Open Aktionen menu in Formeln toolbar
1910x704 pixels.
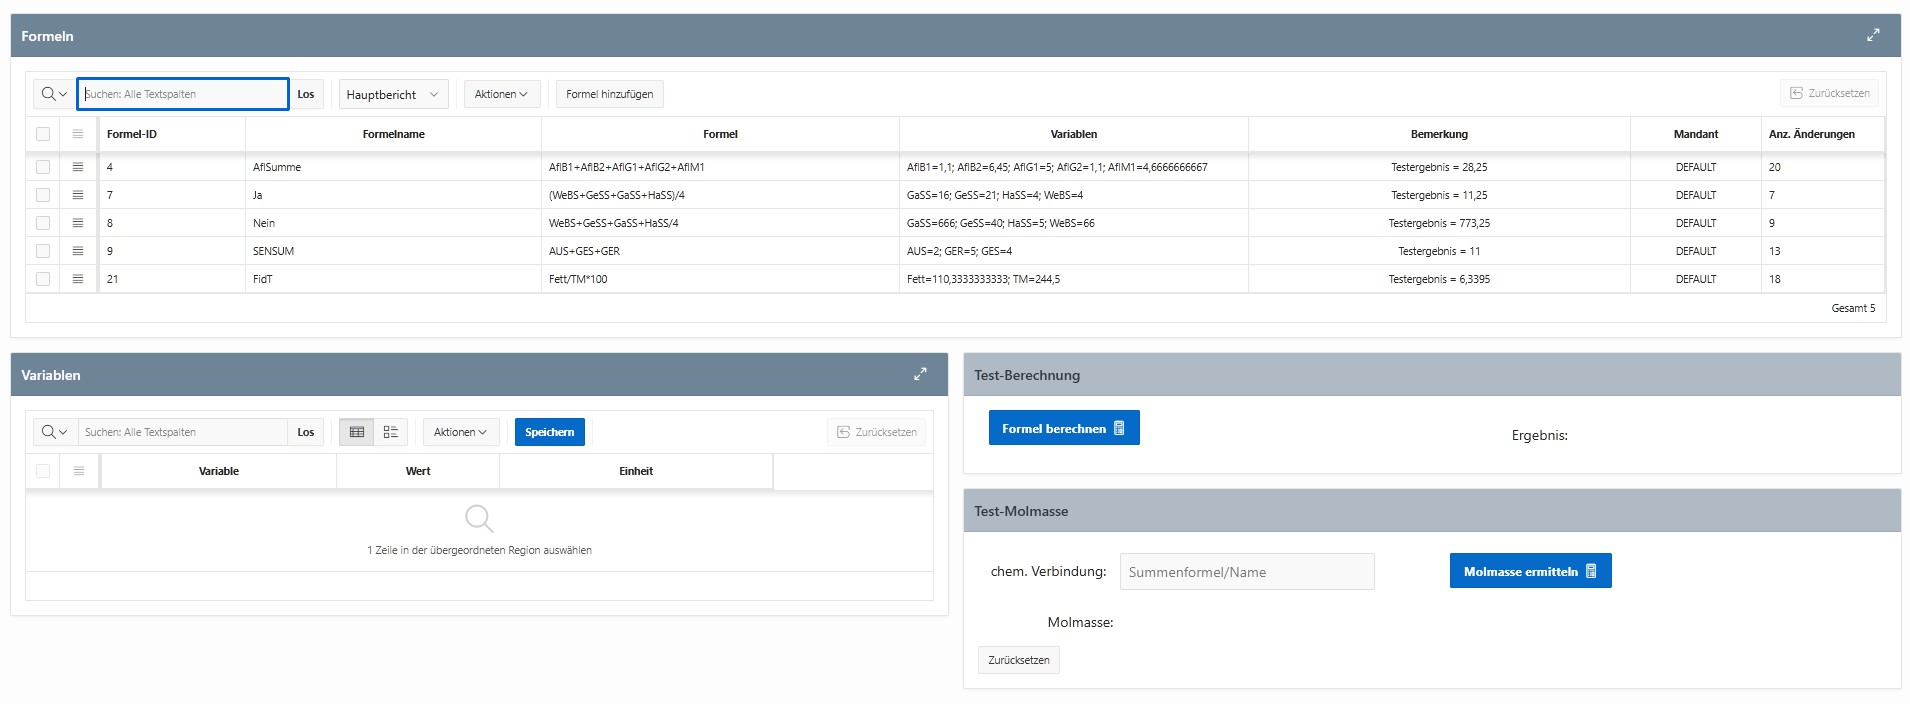pyautogui.click(x=501, y=94)
